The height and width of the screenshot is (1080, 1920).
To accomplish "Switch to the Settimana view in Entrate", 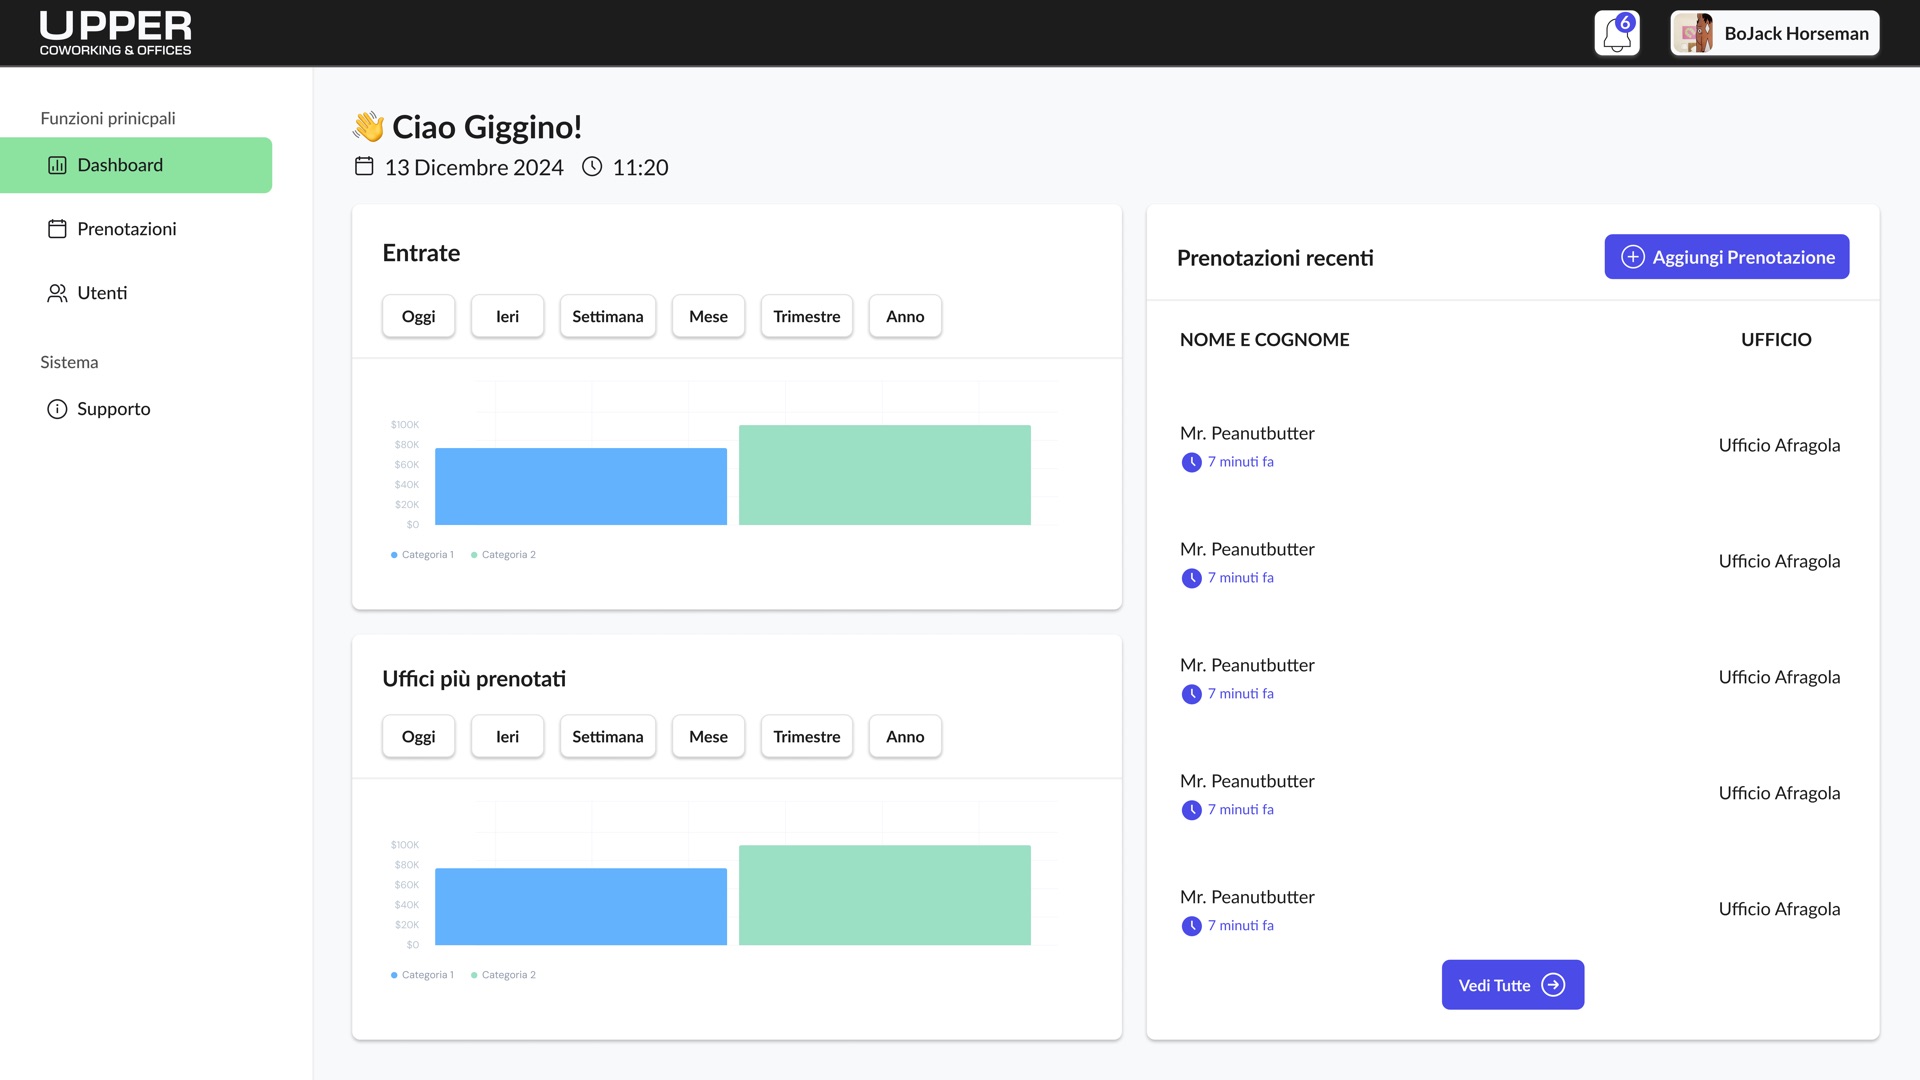I will (607, 316).
